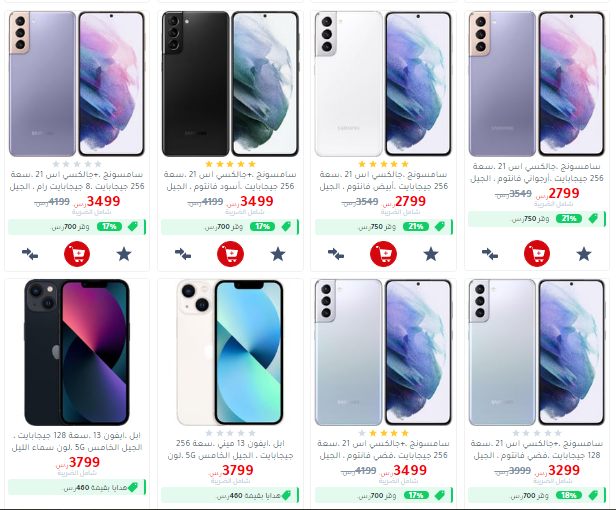
Task: Add white Galaxy S21 to cart
Action: 383,254
